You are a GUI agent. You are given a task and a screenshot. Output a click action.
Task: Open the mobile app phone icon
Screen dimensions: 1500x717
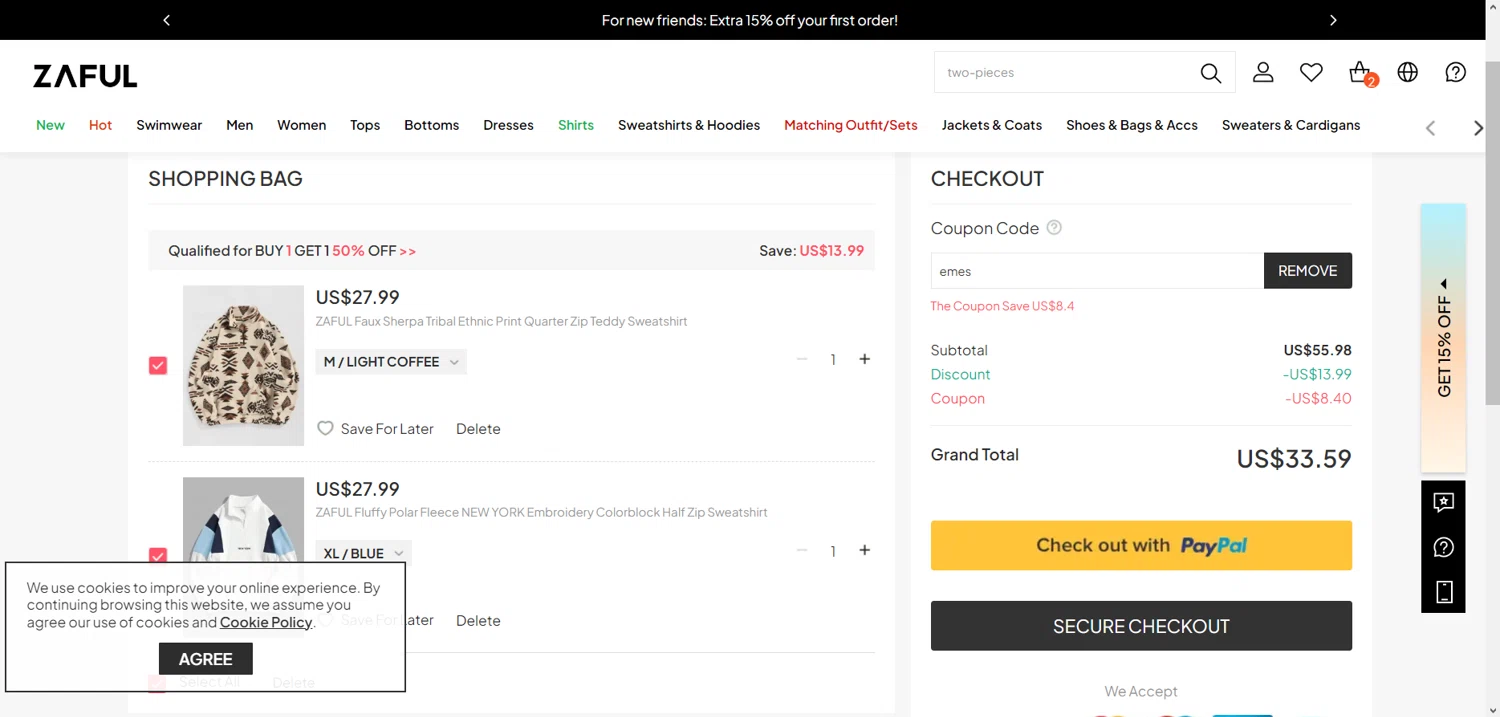pos(1443,591)
